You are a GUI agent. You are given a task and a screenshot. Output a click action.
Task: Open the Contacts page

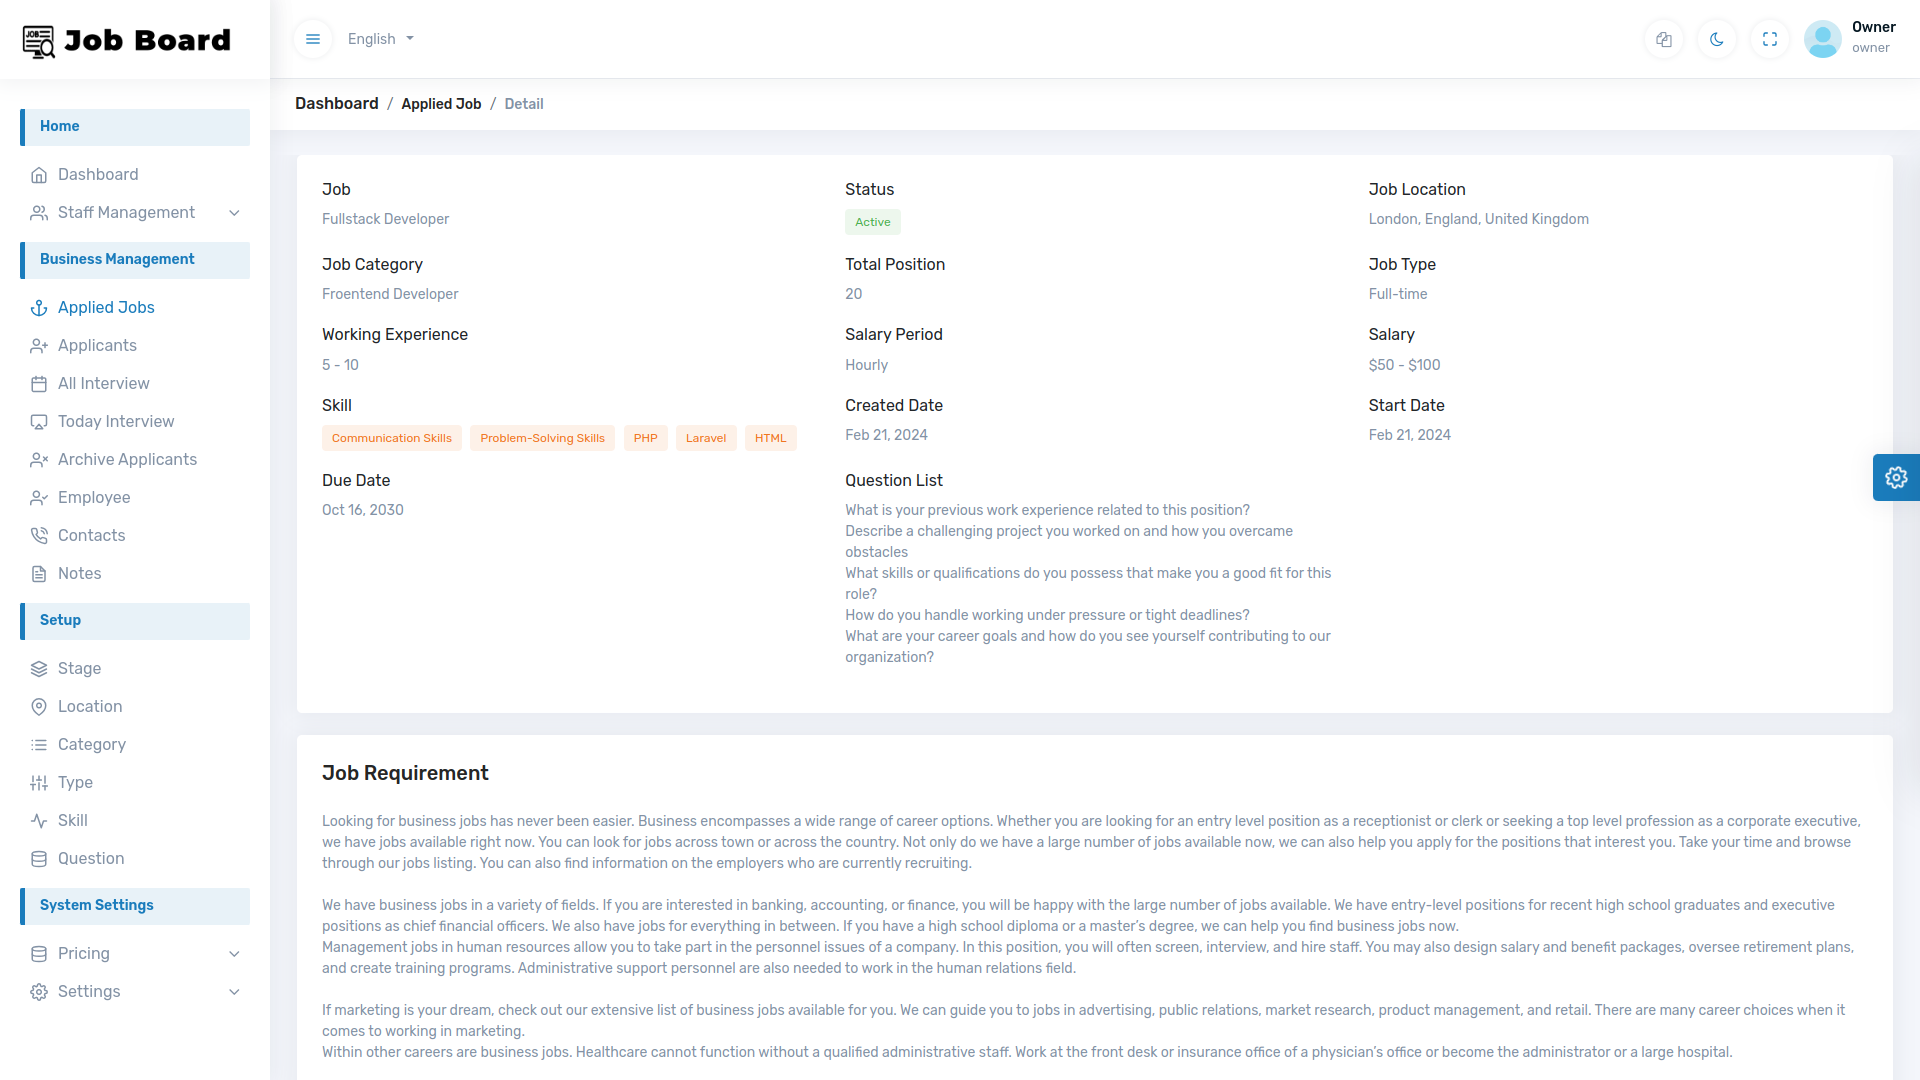coord(91,535)
